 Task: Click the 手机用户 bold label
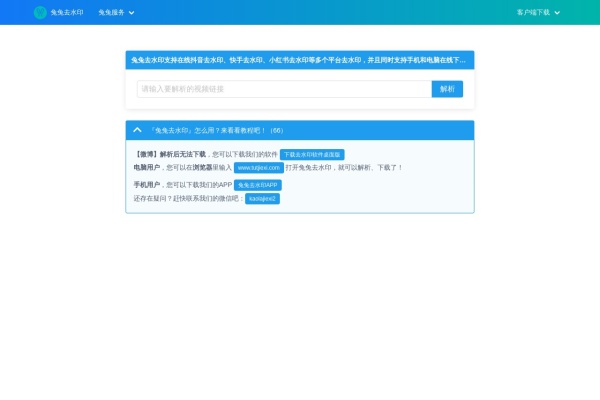coord(147,185)
